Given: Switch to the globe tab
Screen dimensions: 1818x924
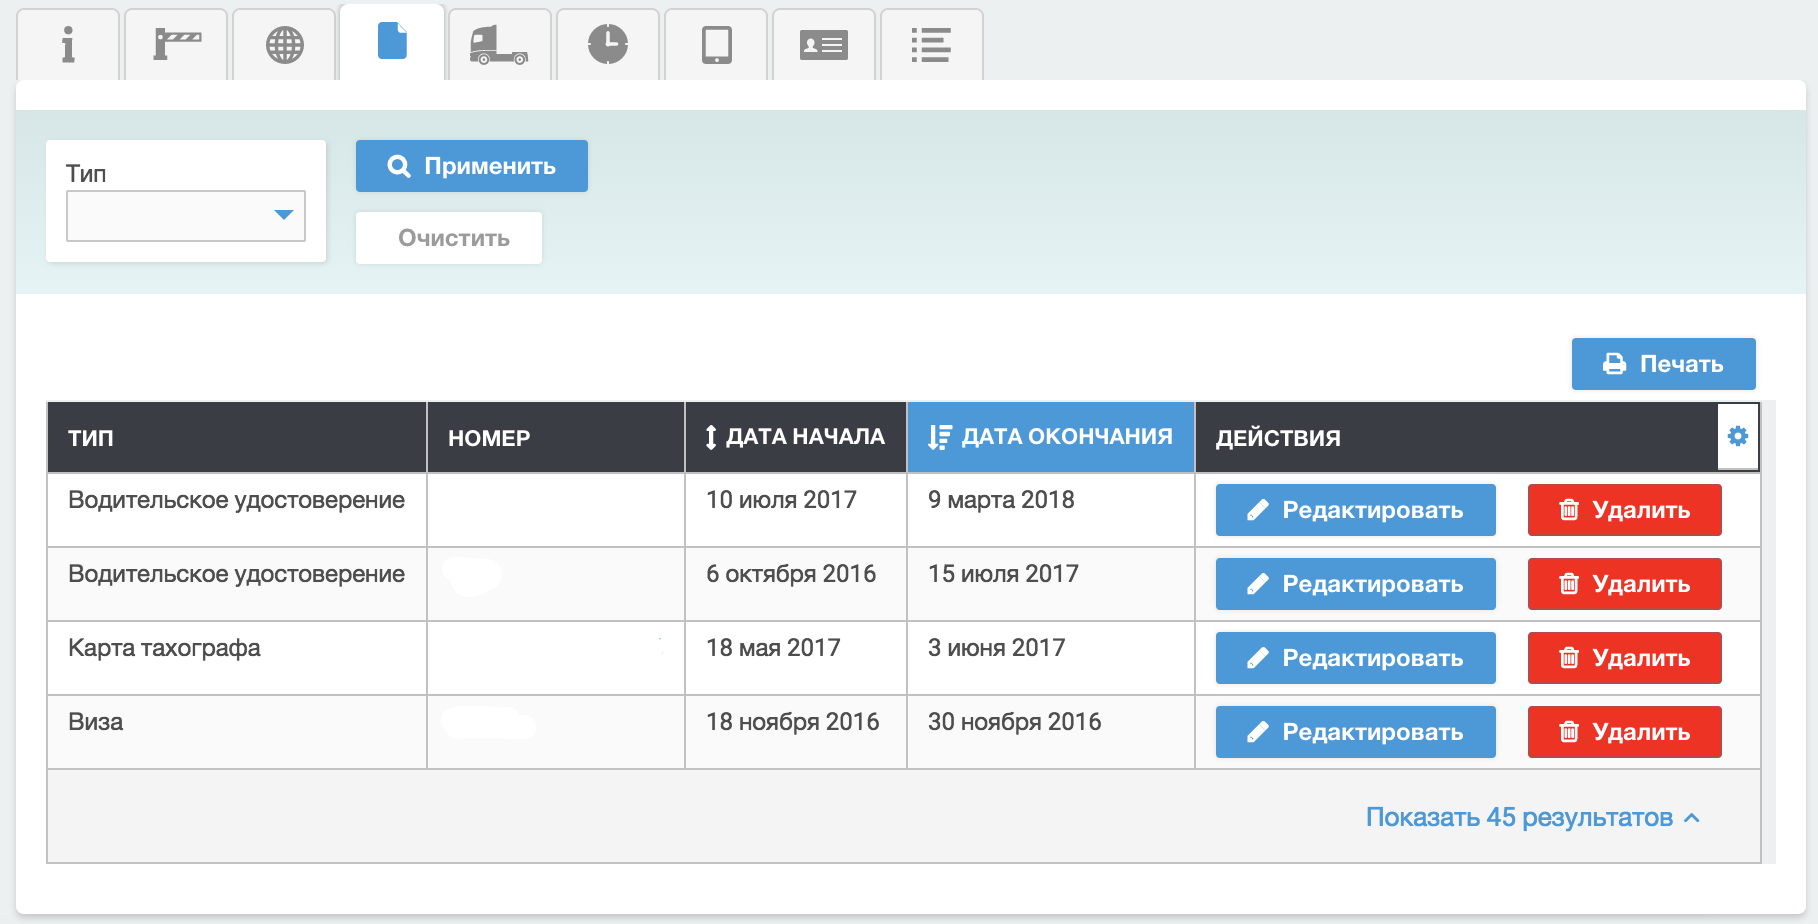Looking at the screenshot, I should pos(285,45).
